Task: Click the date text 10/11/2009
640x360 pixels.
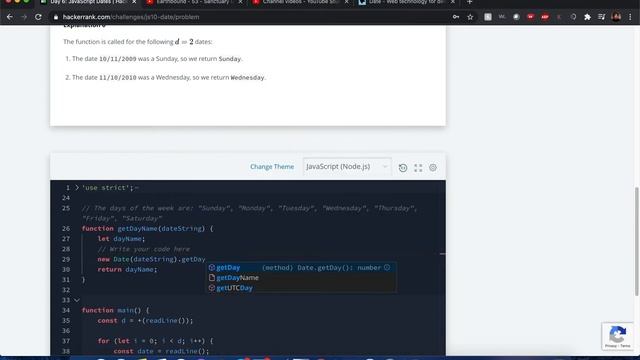Action: (x=118, y=59)
